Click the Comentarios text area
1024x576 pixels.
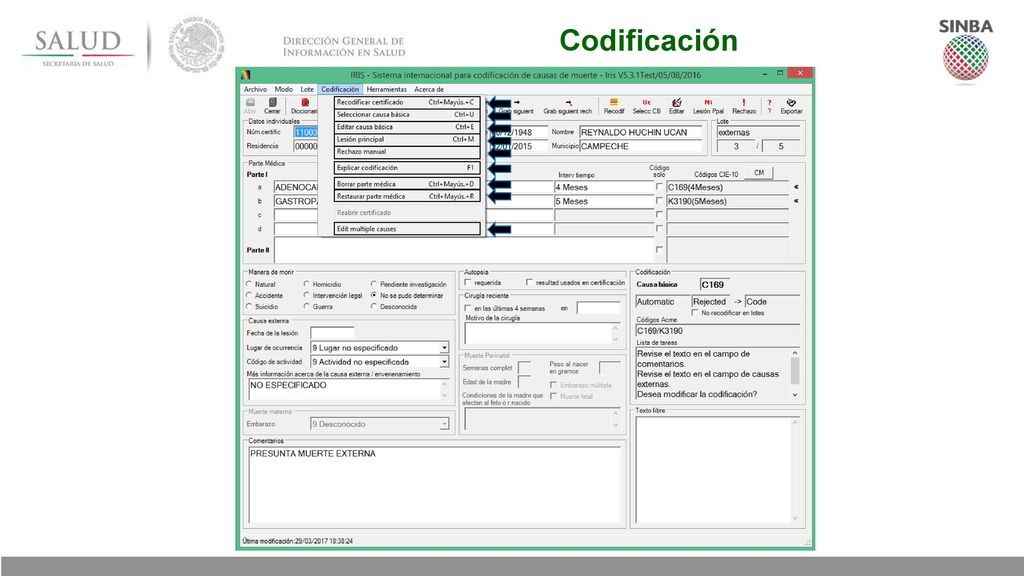pos(434,485)
